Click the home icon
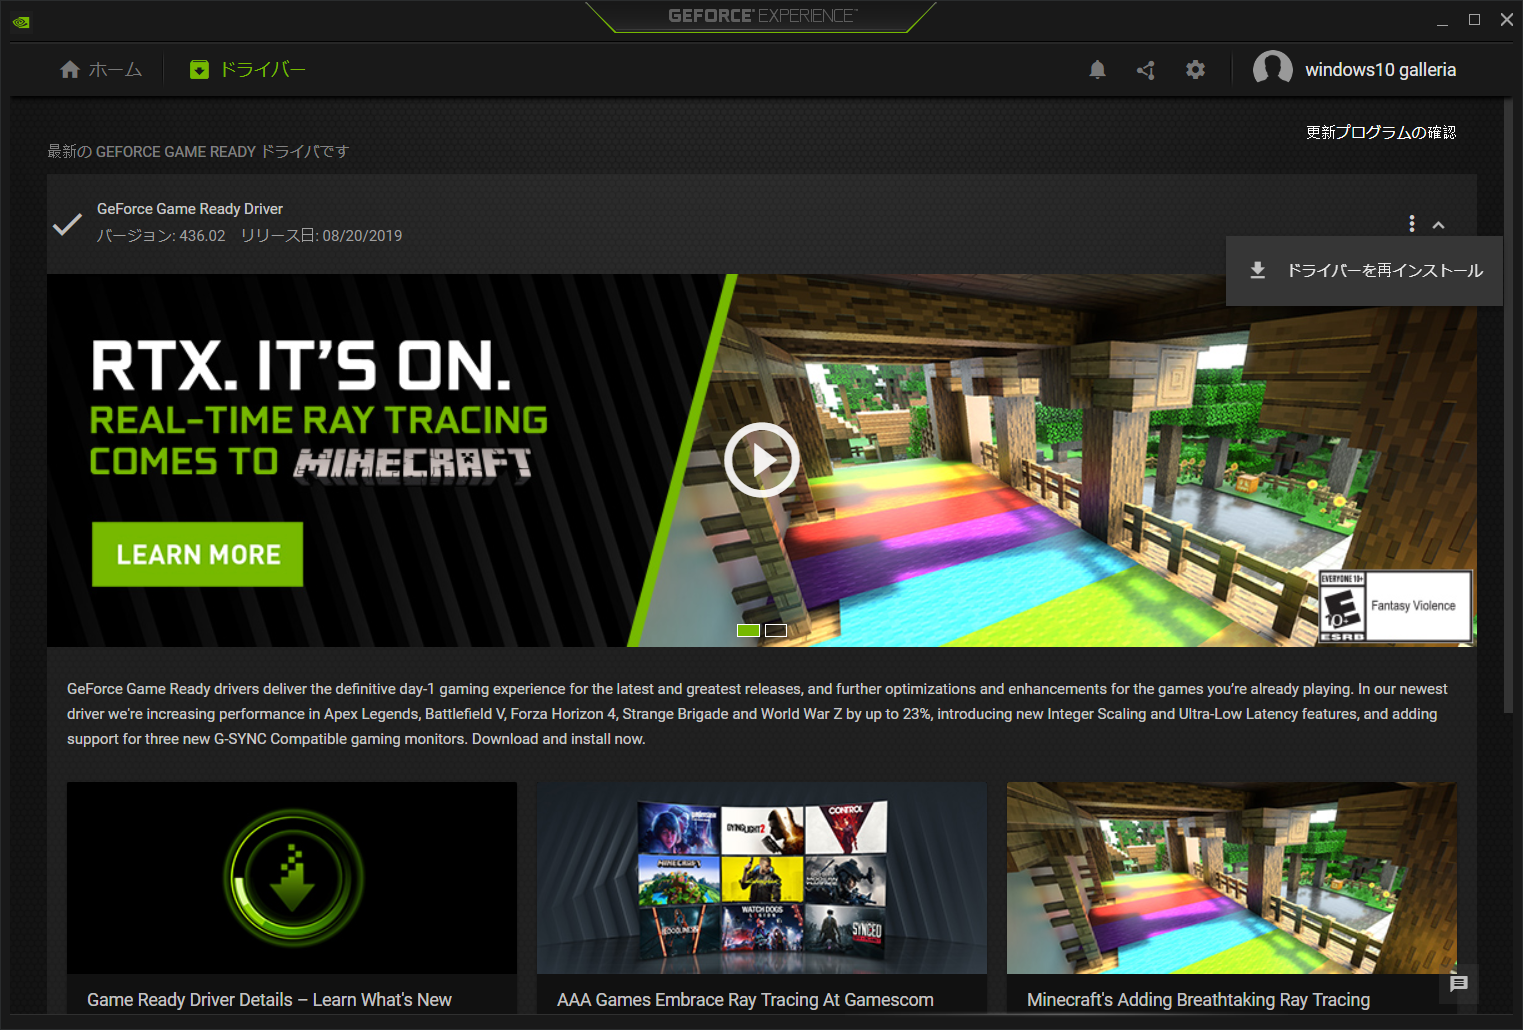The height and width of the screenshot is (1030, 1523). pos(70,69)
